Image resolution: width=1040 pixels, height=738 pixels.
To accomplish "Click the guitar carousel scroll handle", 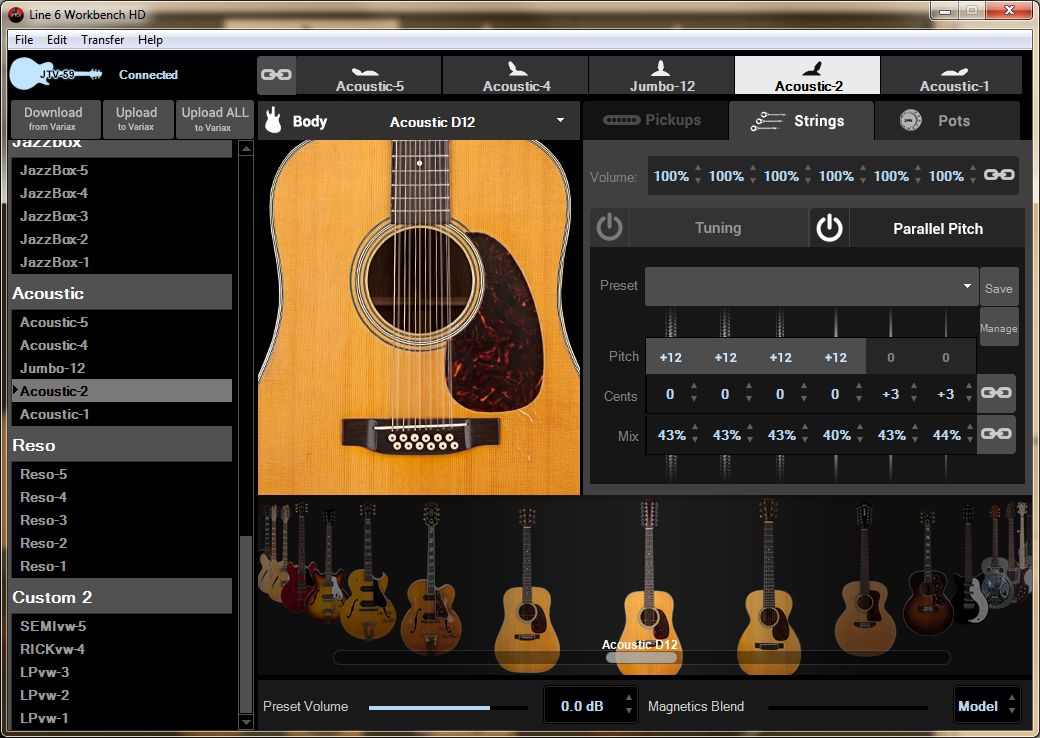I will 641,657.
